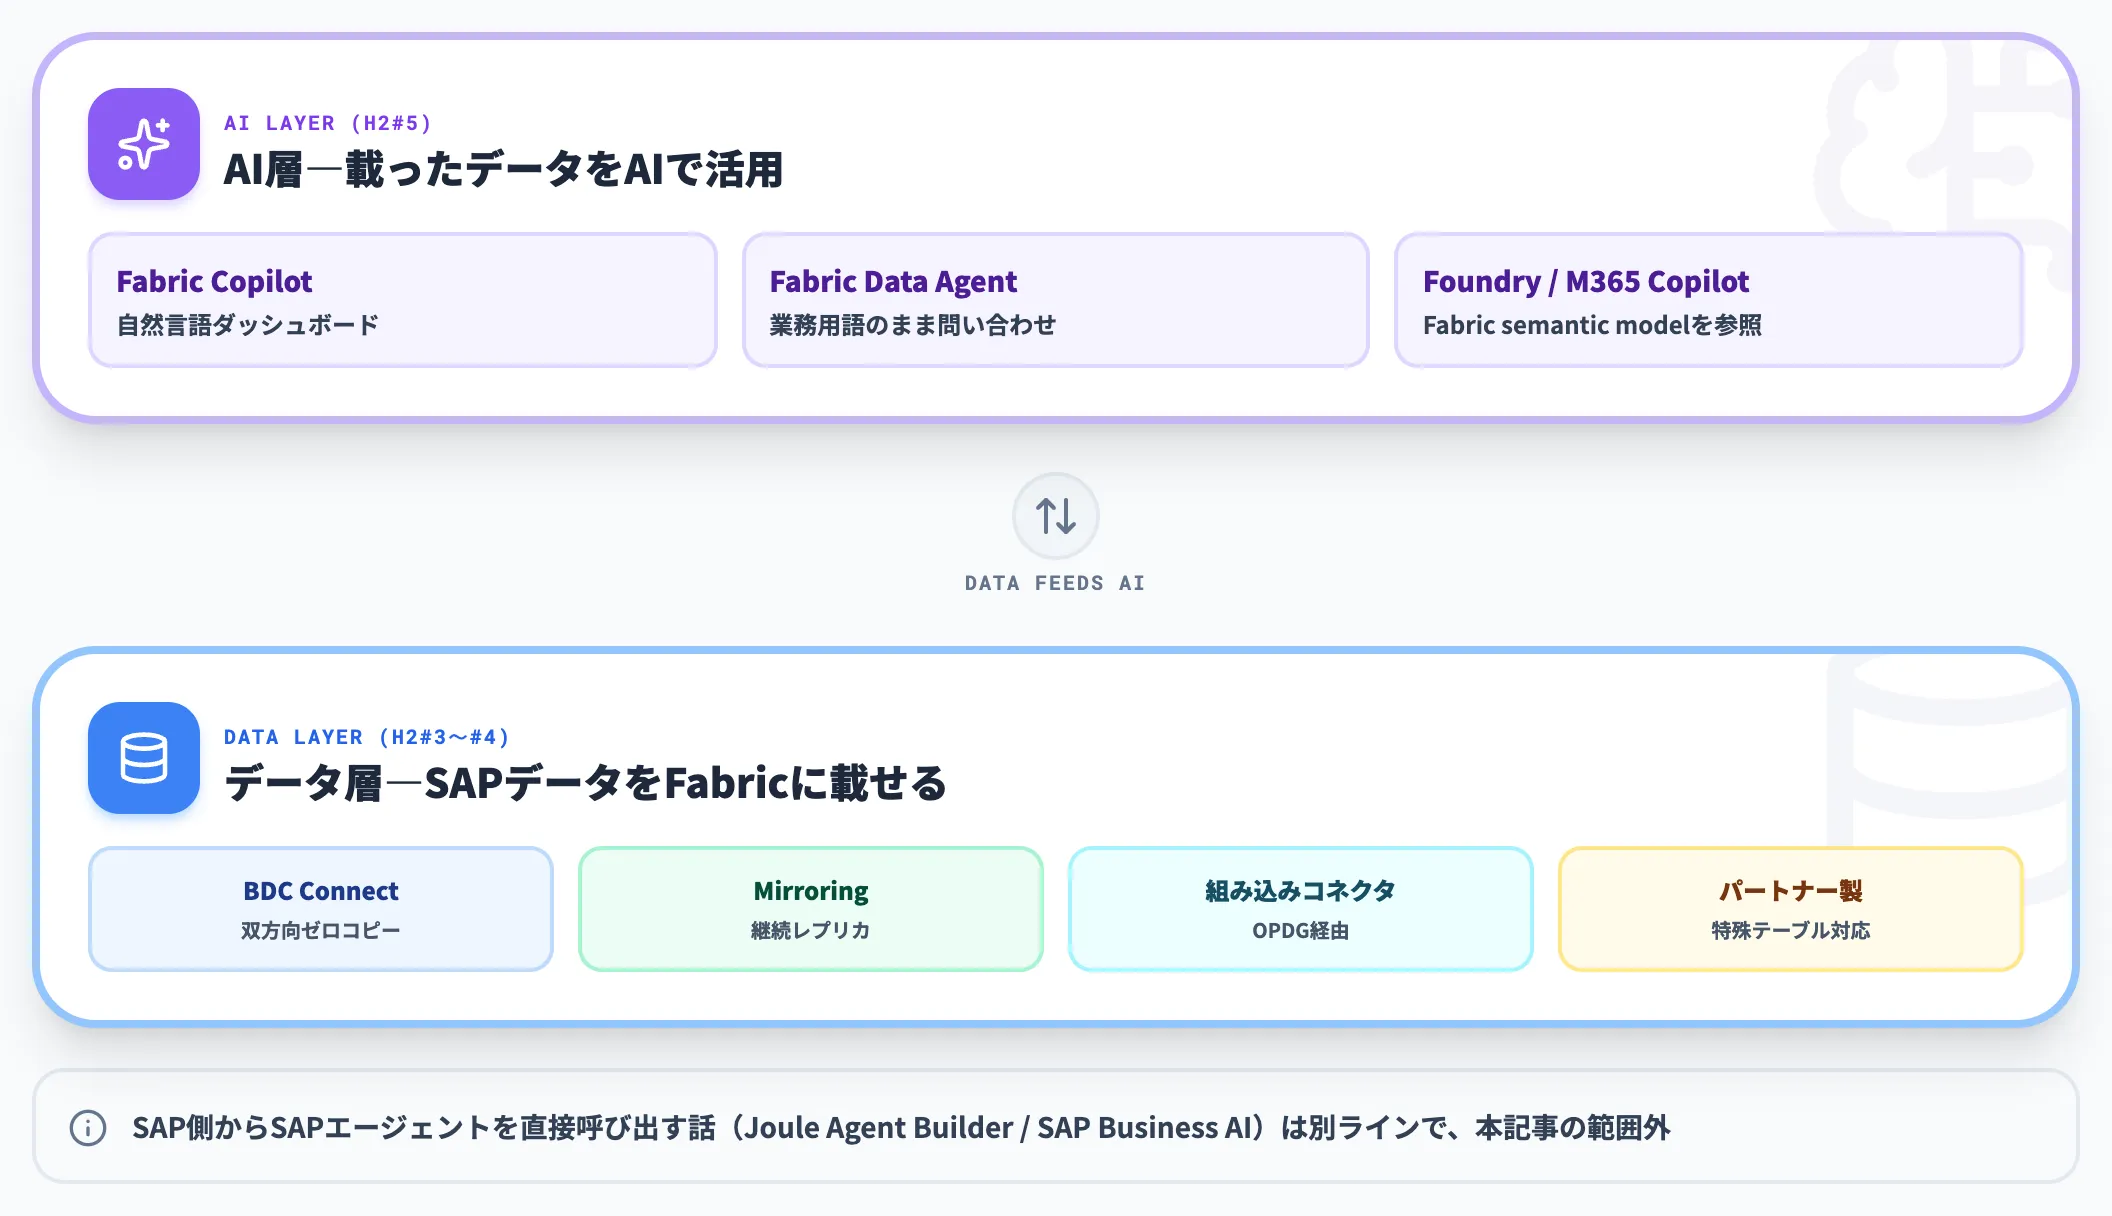
Task: Select the BDC Connect card
Action: pyautogui.click(x=321, y=909)
